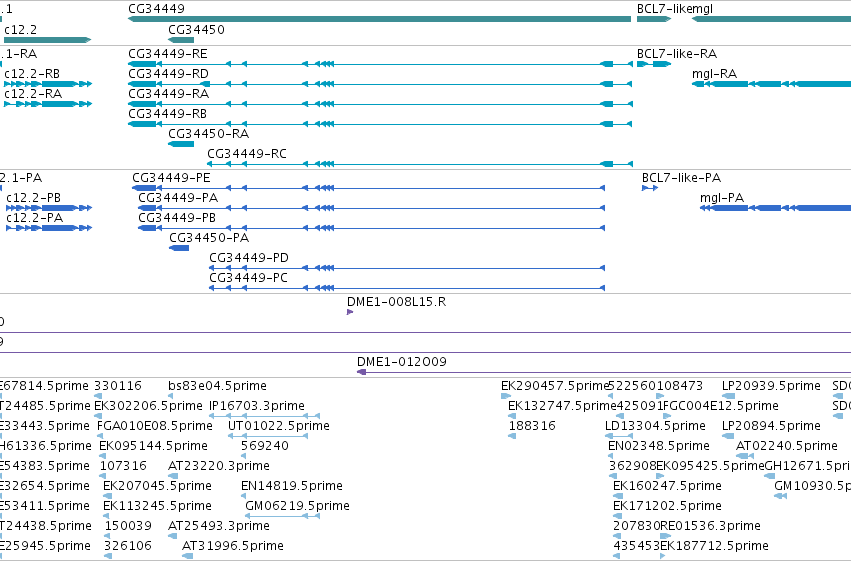This screenshot has width=851, height=561.
Task: Click protein c12.2-PB
Action: pos(49,208)
